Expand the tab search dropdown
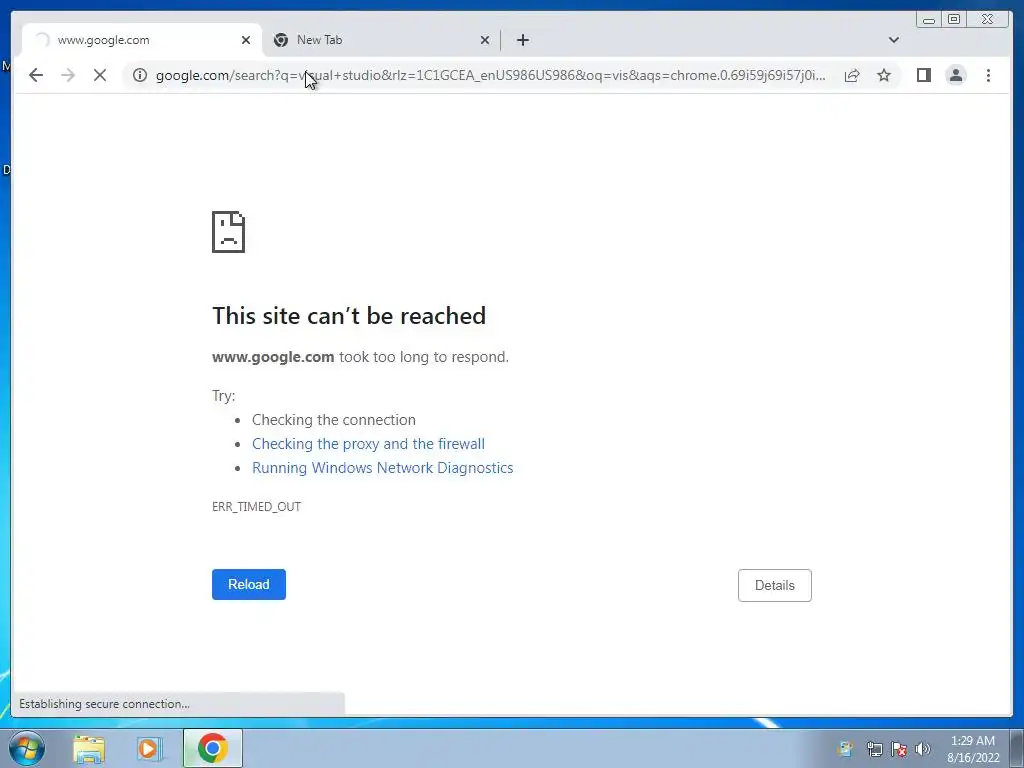The width and height of the screenshot is (1024, 768). 893,40
